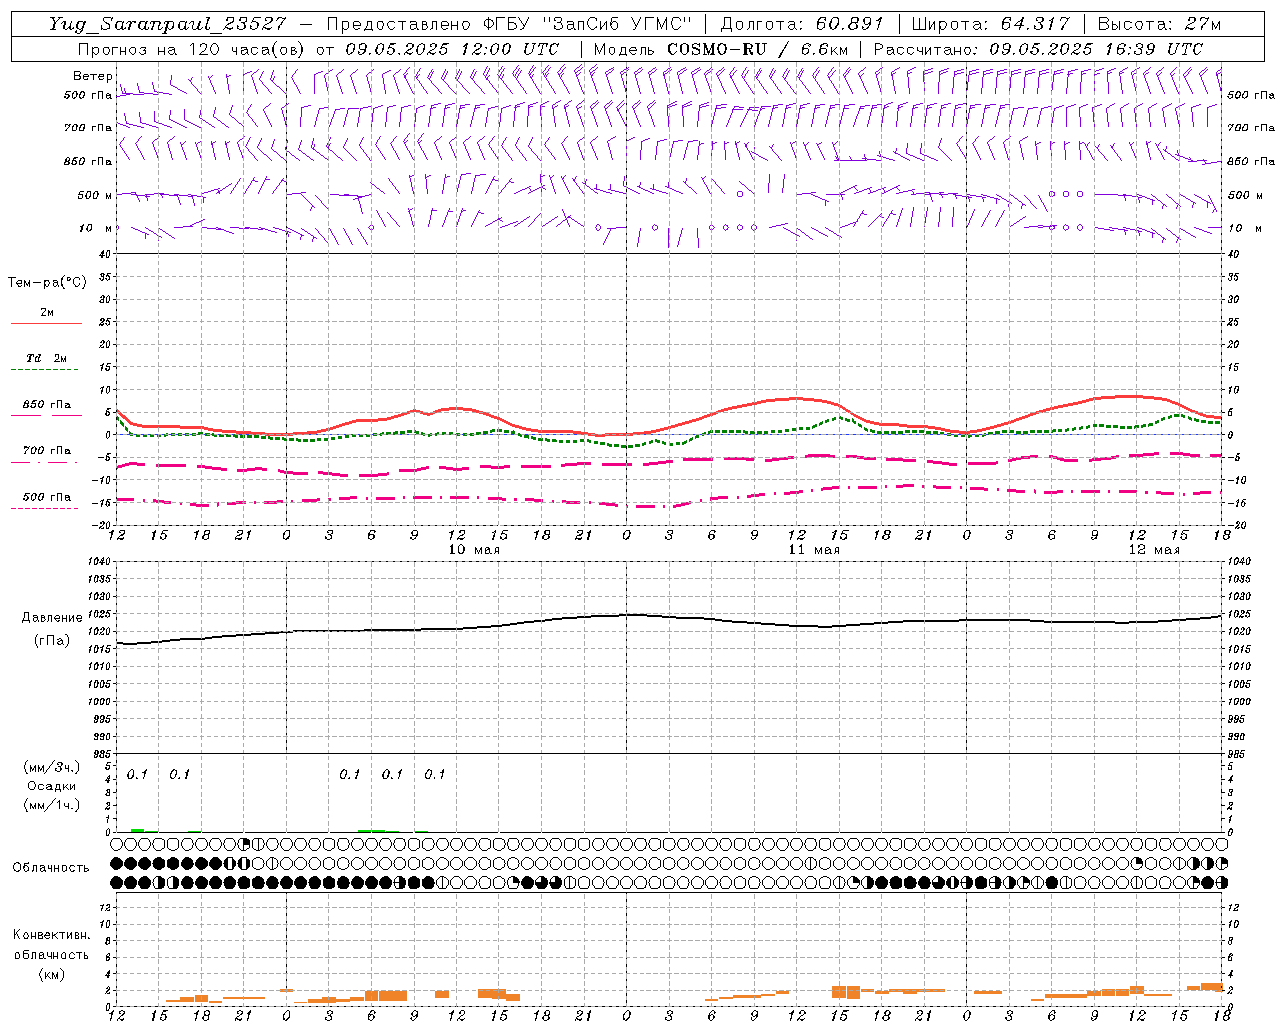1280x1024 pixels.
Task: Click the Конвективн. chart label
Action: (51, 935)
